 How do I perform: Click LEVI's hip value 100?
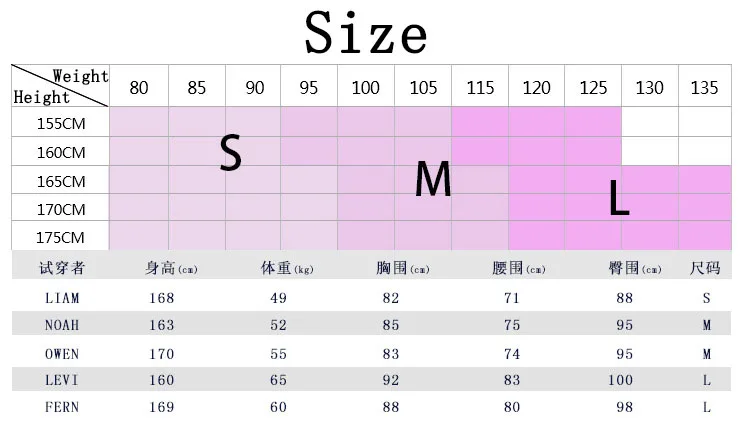coord(620,380)
